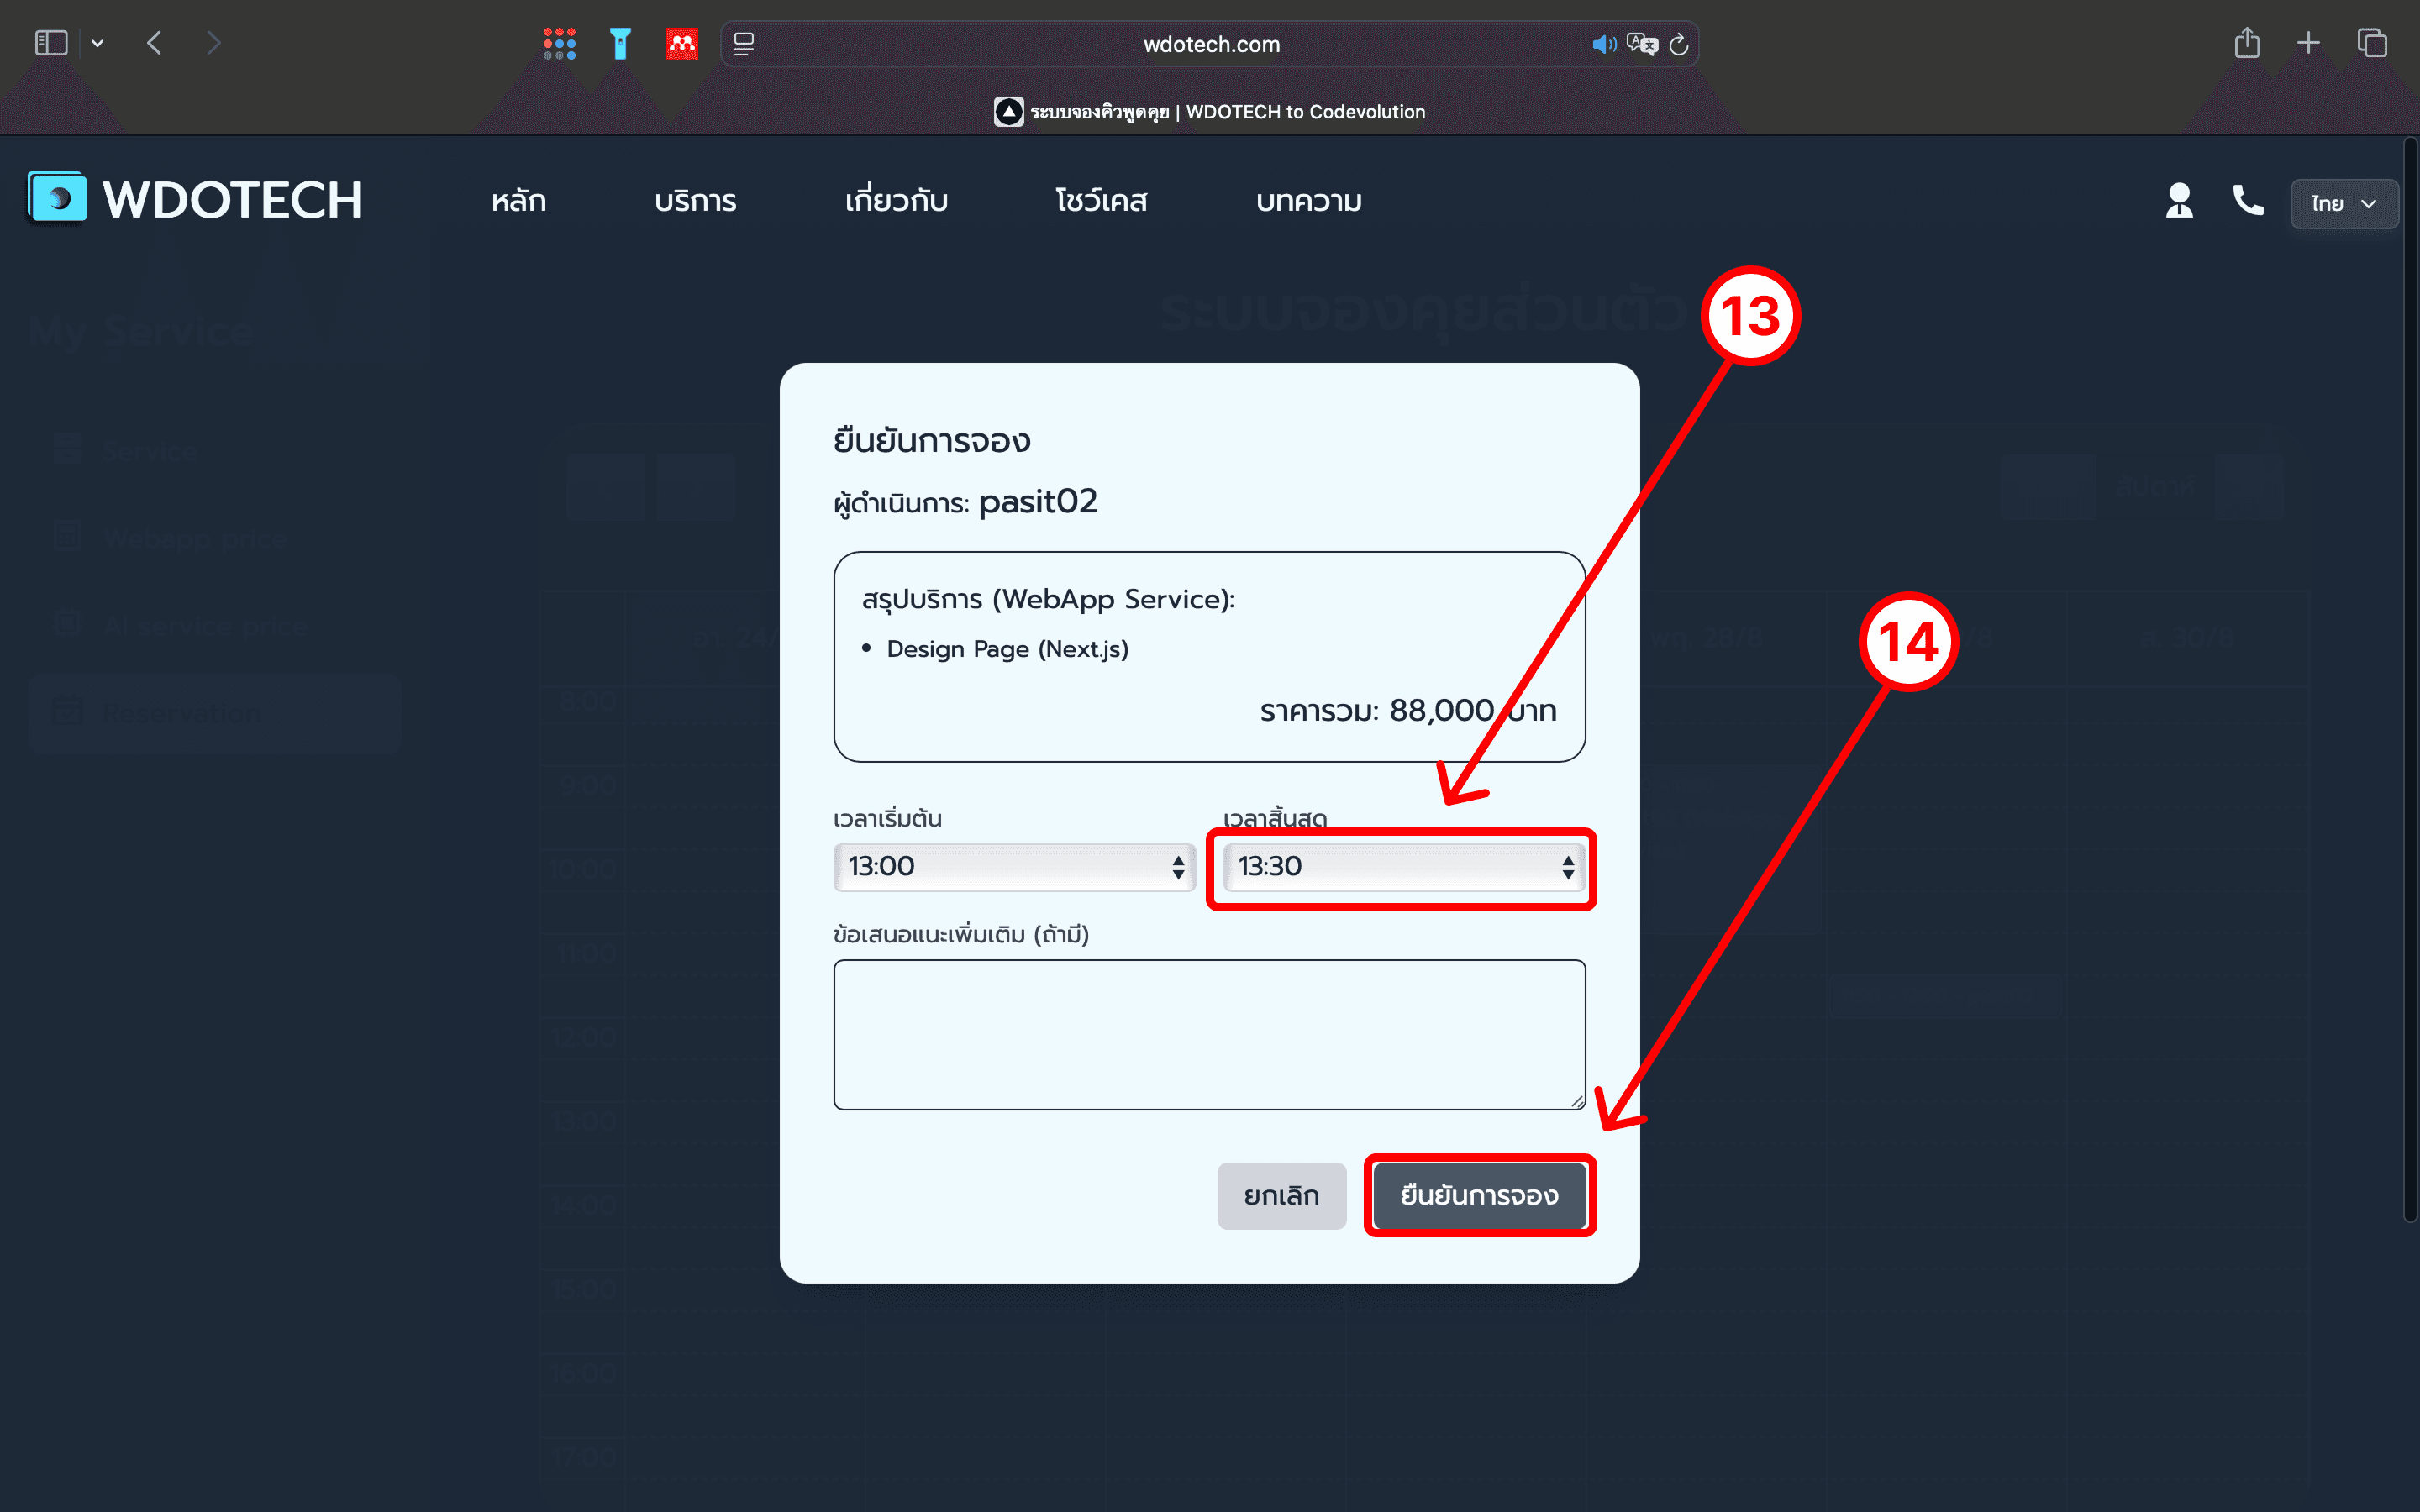
Task: Click the WDOTECH logo icon
Action: [58, 198]
